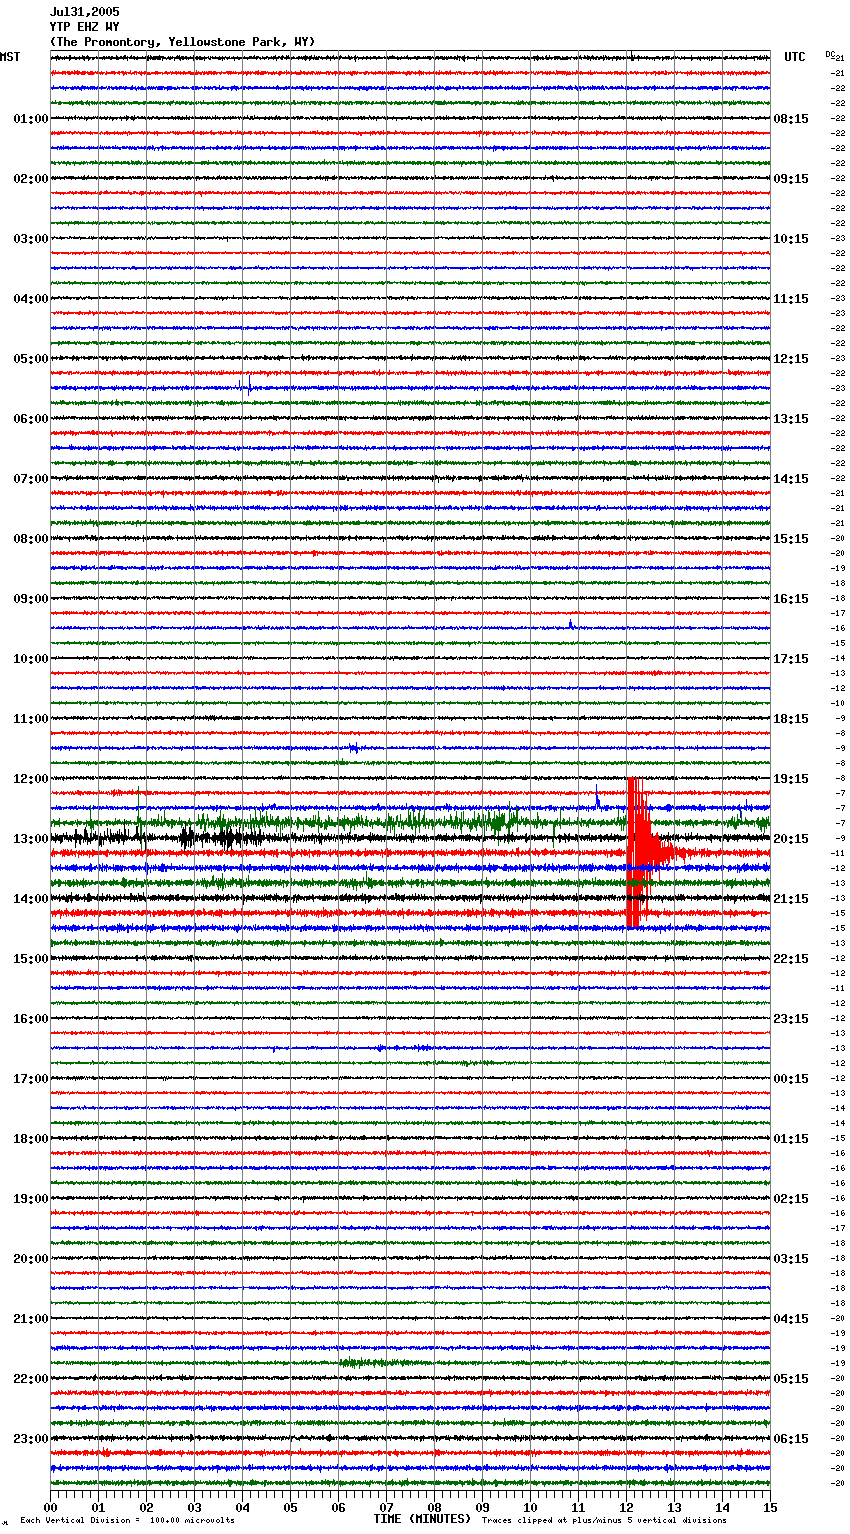
Task: Select the 06:15 UTC time label
Action: pos(790,1439)
